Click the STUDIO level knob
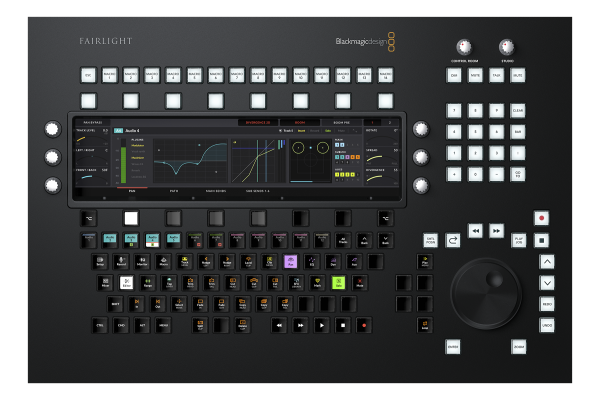 coord(507,47)
